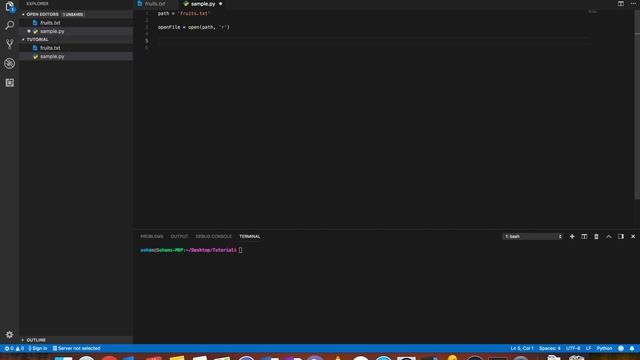Close the terminal panel
640x360 pixels.
633,236
